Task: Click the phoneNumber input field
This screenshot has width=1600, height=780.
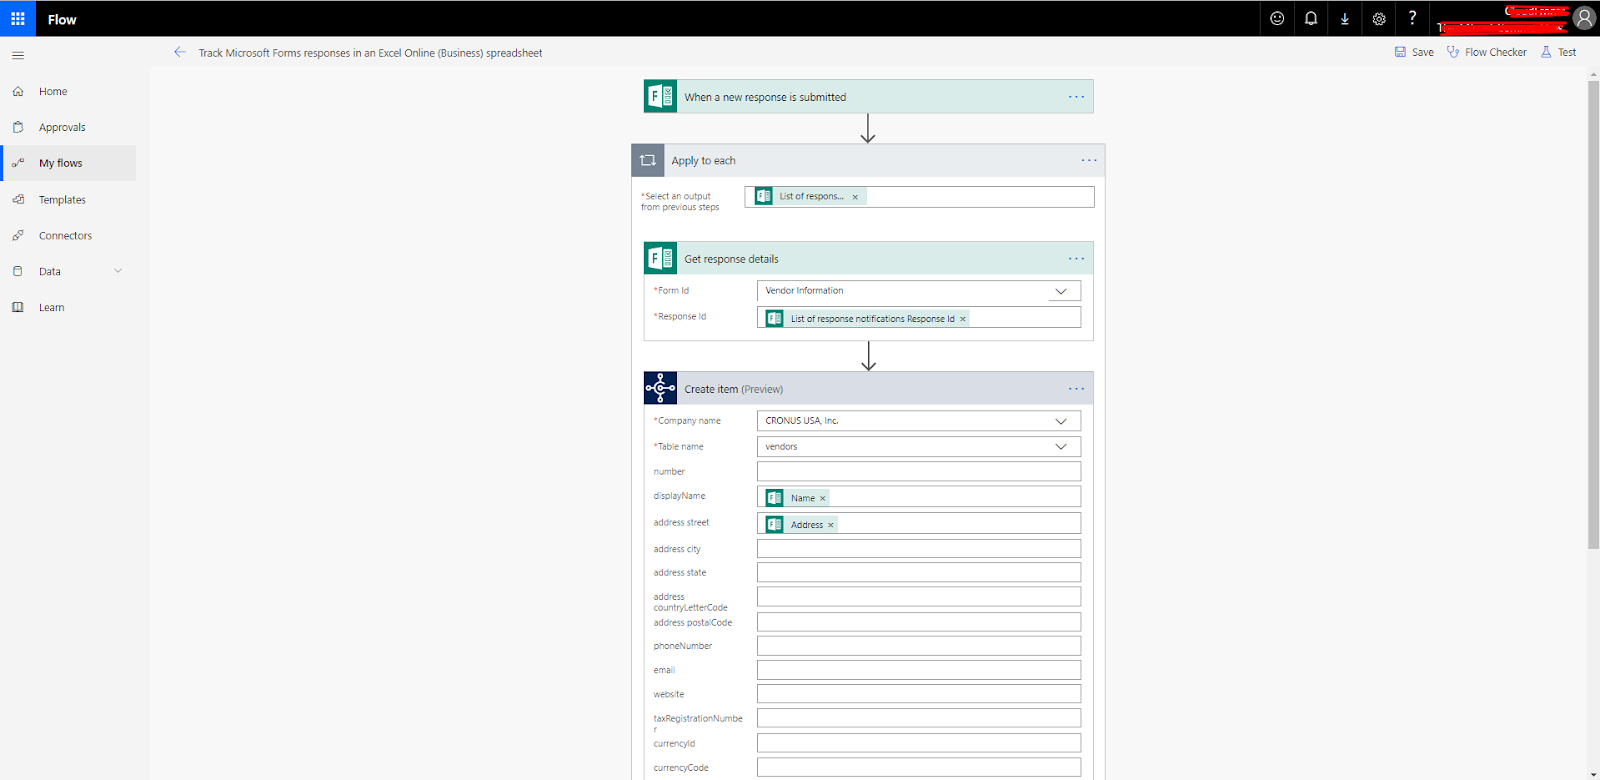Action: (919, 646)
